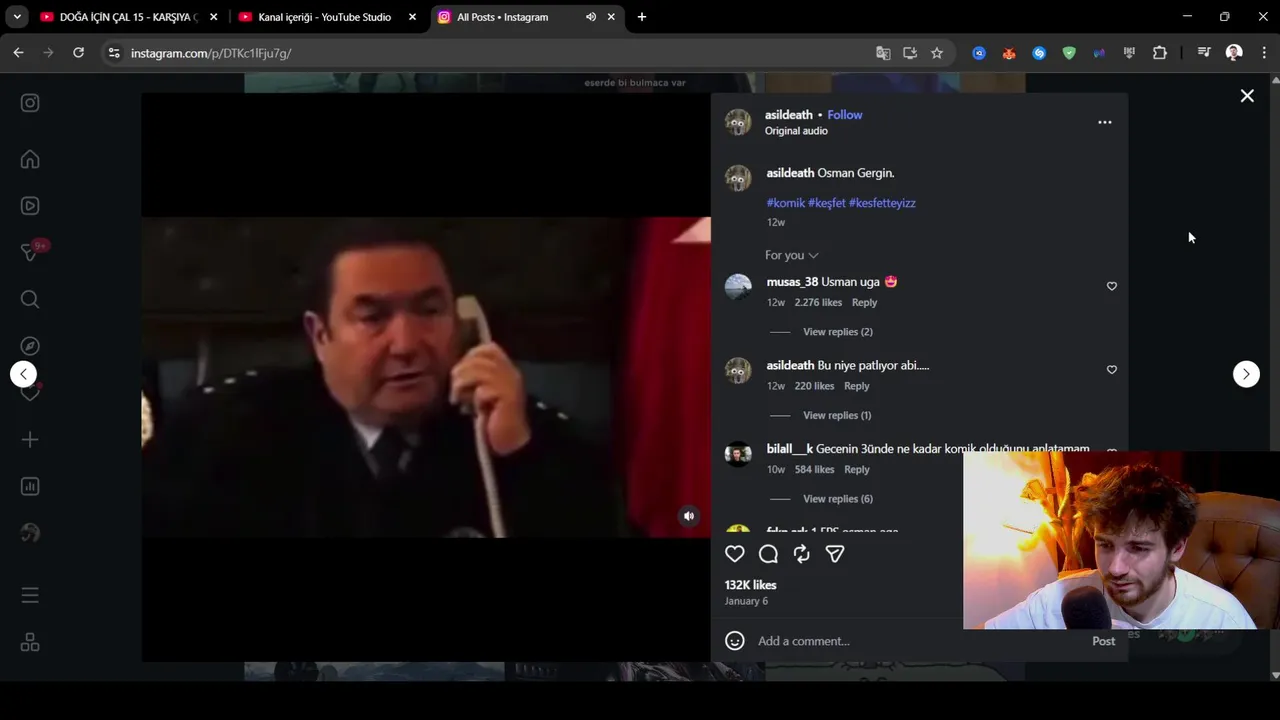Image resolution: width=1280 pixels, height=720 pixels.
Task: Expand For you comment sorting dropdown
Action: [x=792, y=255]
